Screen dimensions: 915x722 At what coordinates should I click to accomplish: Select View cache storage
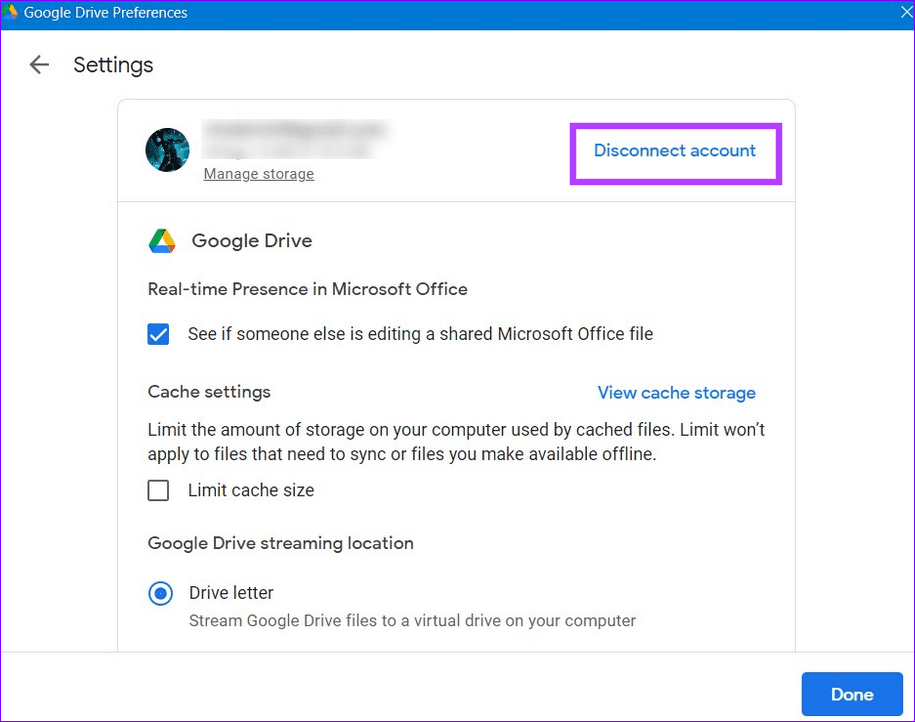click(676, 392)
